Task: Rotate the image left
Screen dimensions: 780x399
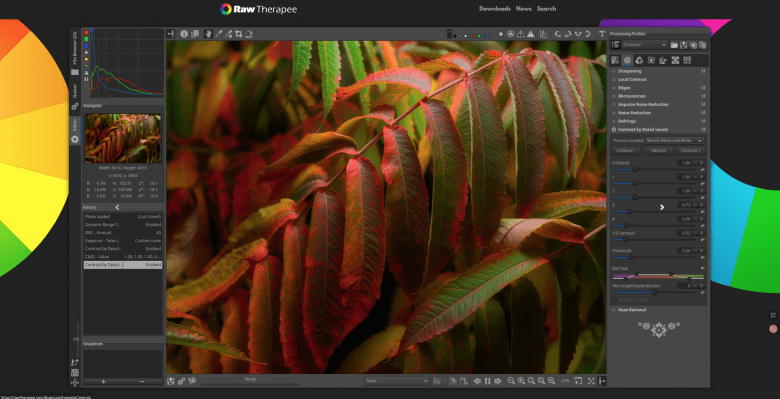Action: tap(558, 34)
